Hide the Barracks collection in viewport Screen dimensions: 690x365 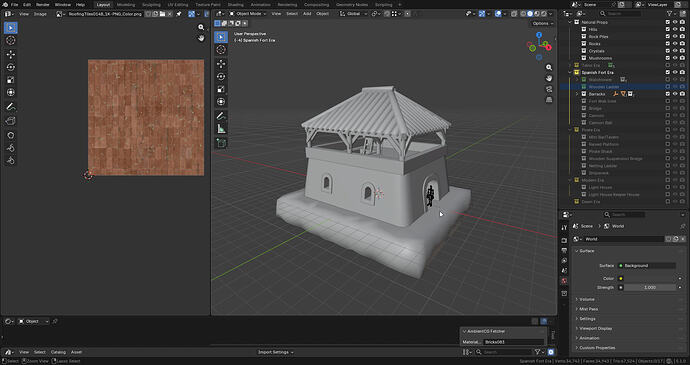point(675,94)
